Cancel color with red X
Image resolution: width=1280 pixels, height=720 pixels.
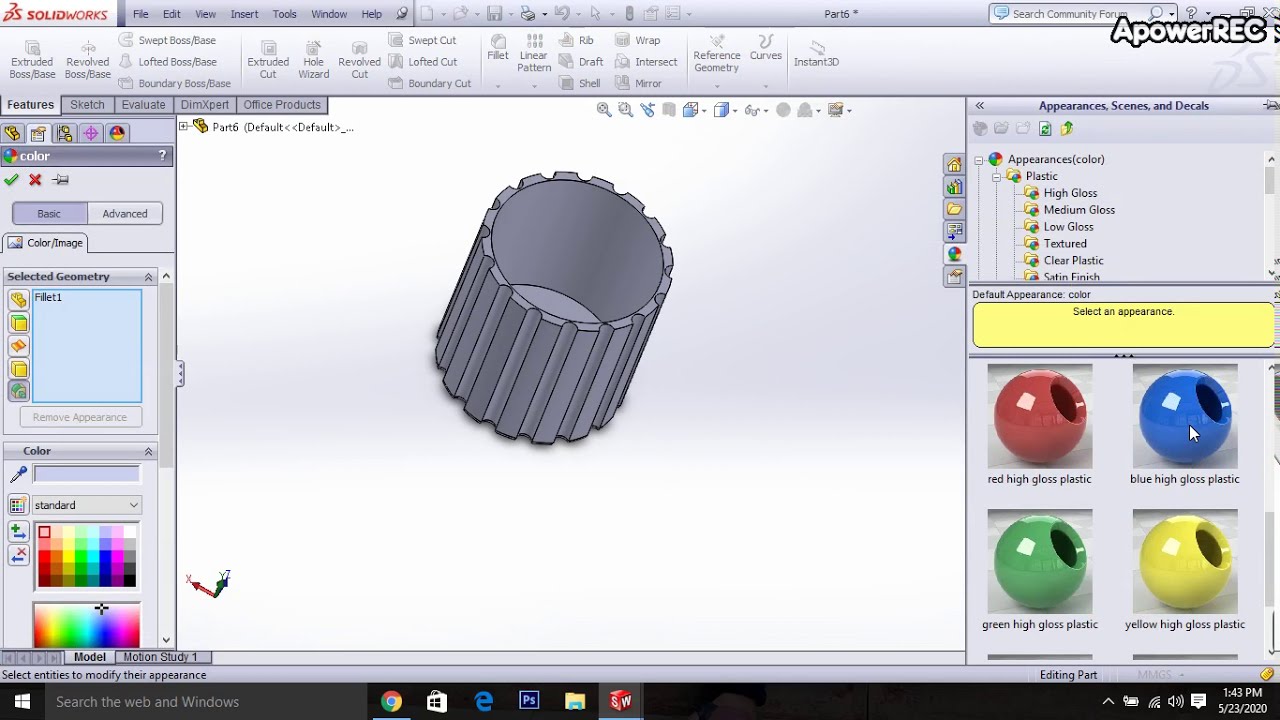[35, 180]
